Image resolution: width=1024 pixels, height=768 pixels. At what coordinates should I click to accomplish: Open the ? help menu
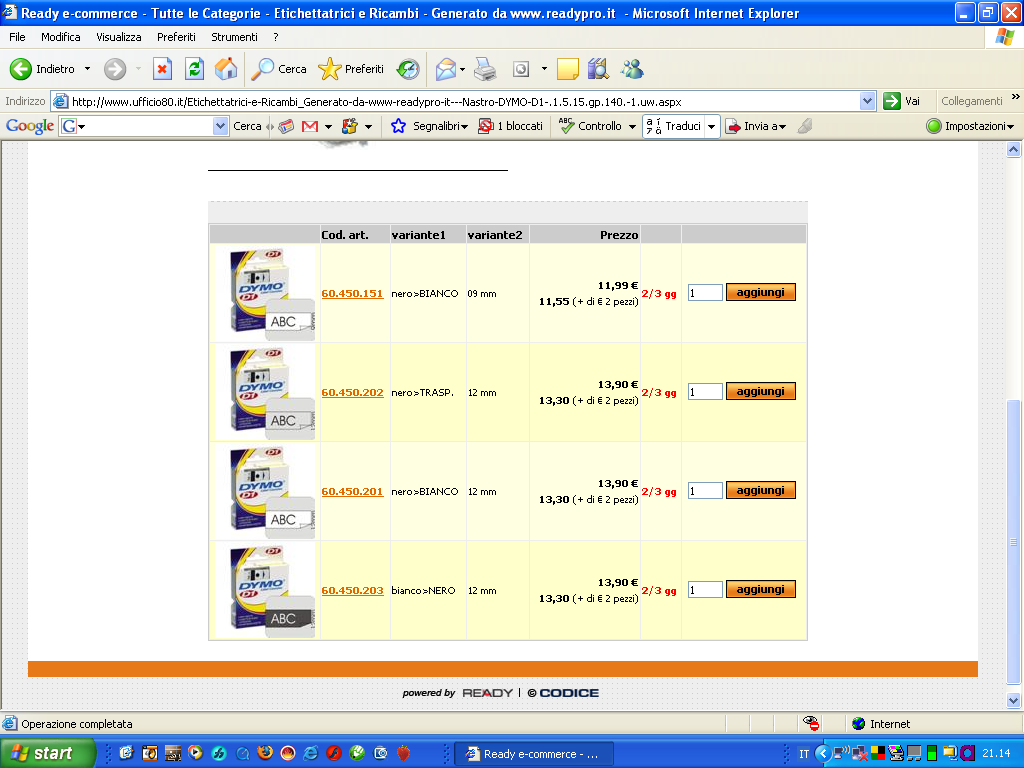tap(276, 37)
